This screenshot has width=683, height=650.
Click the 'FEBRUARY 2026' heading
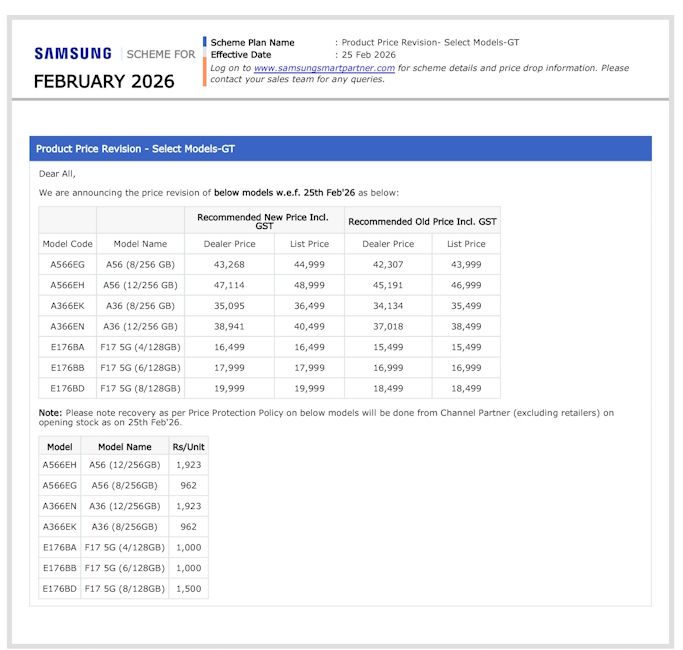[104, 81]
